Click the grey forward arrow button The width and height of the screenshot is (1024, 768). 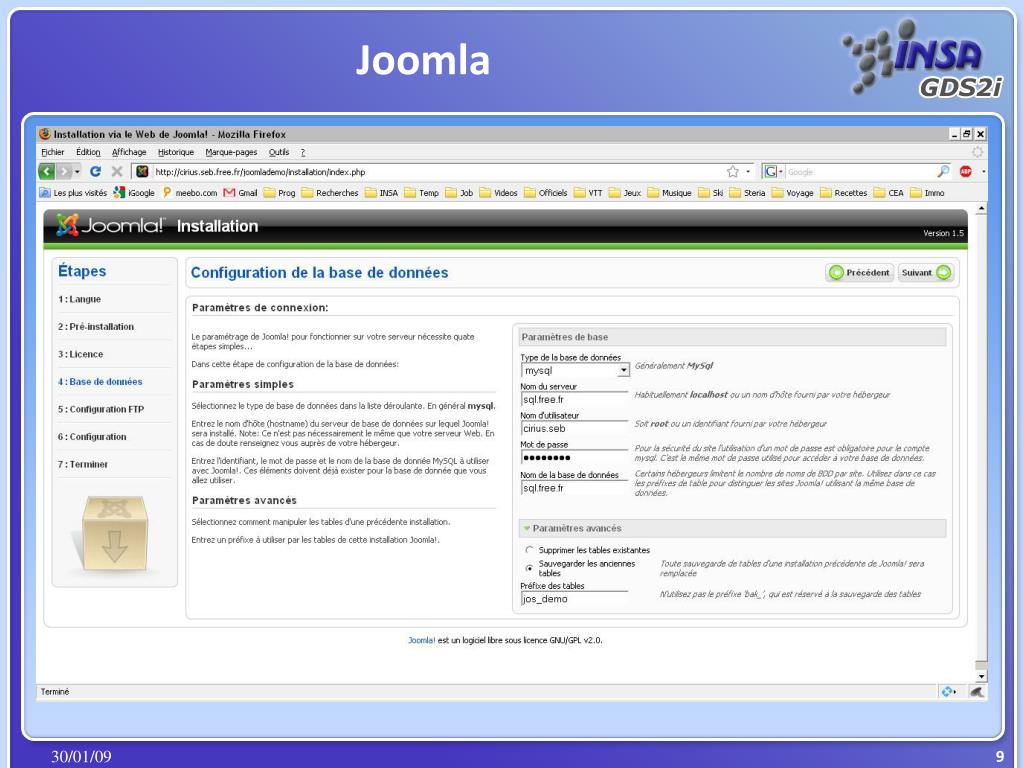[x=63, y=172]
